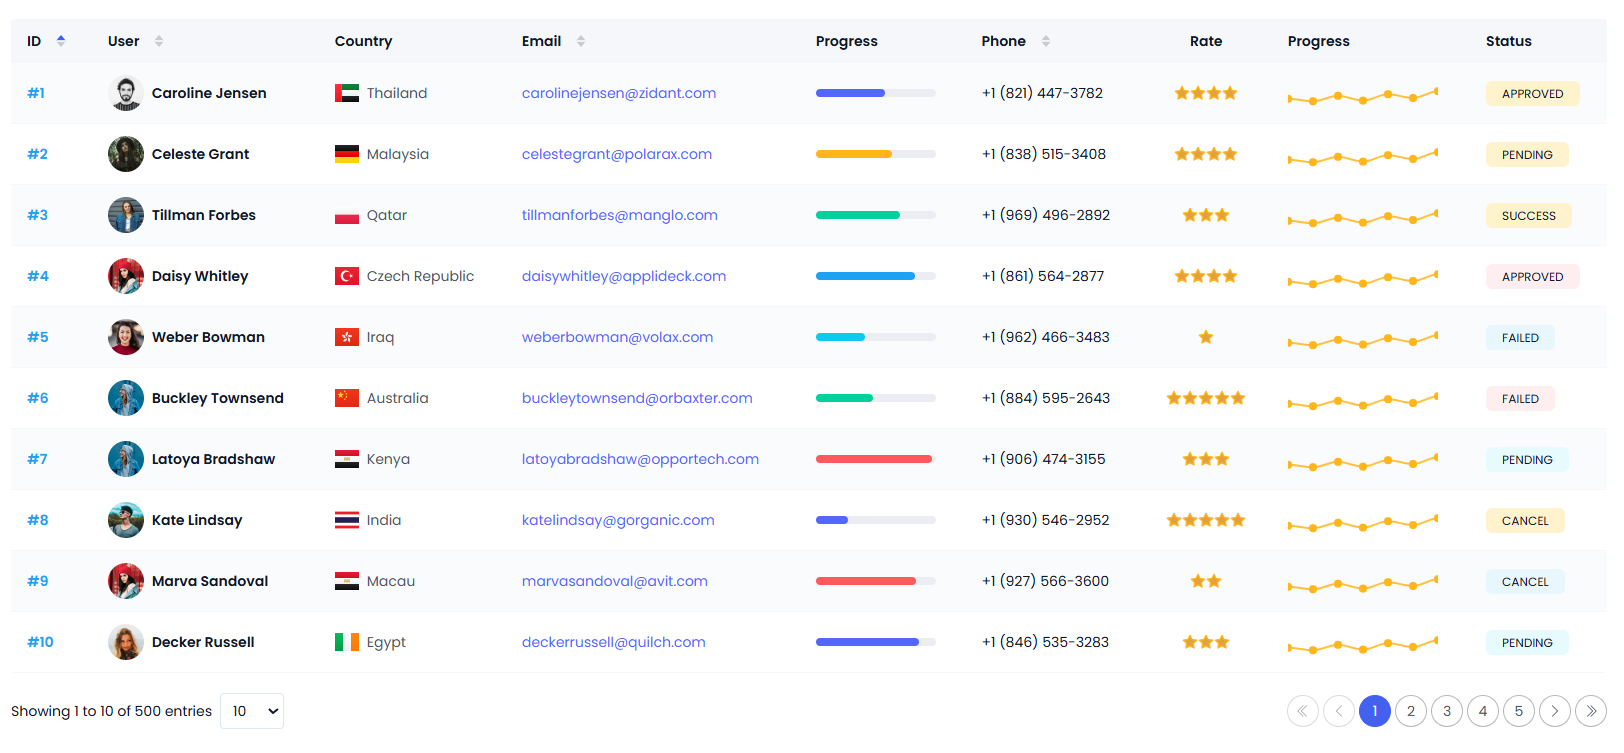Click the Status column header
The image size is (1624, 753).
coord(1508,41)
